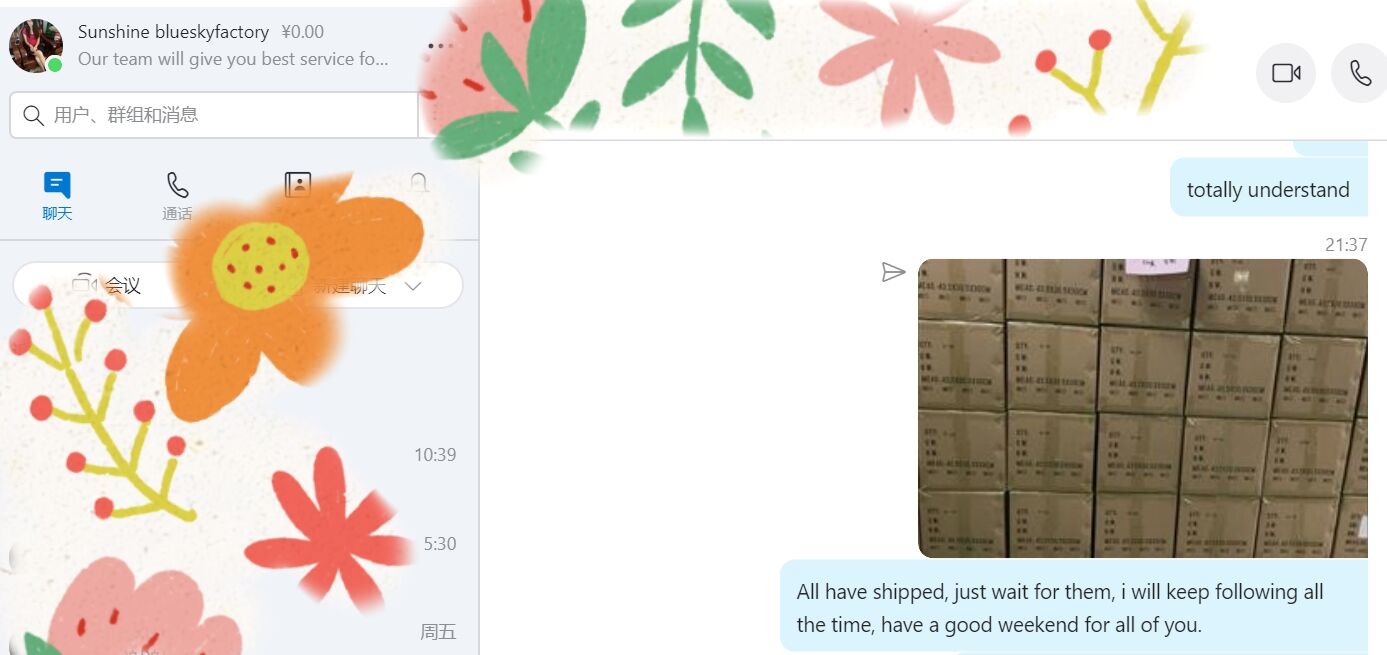Select the 'totally understand' message bubble

[x=1268, y=190]
